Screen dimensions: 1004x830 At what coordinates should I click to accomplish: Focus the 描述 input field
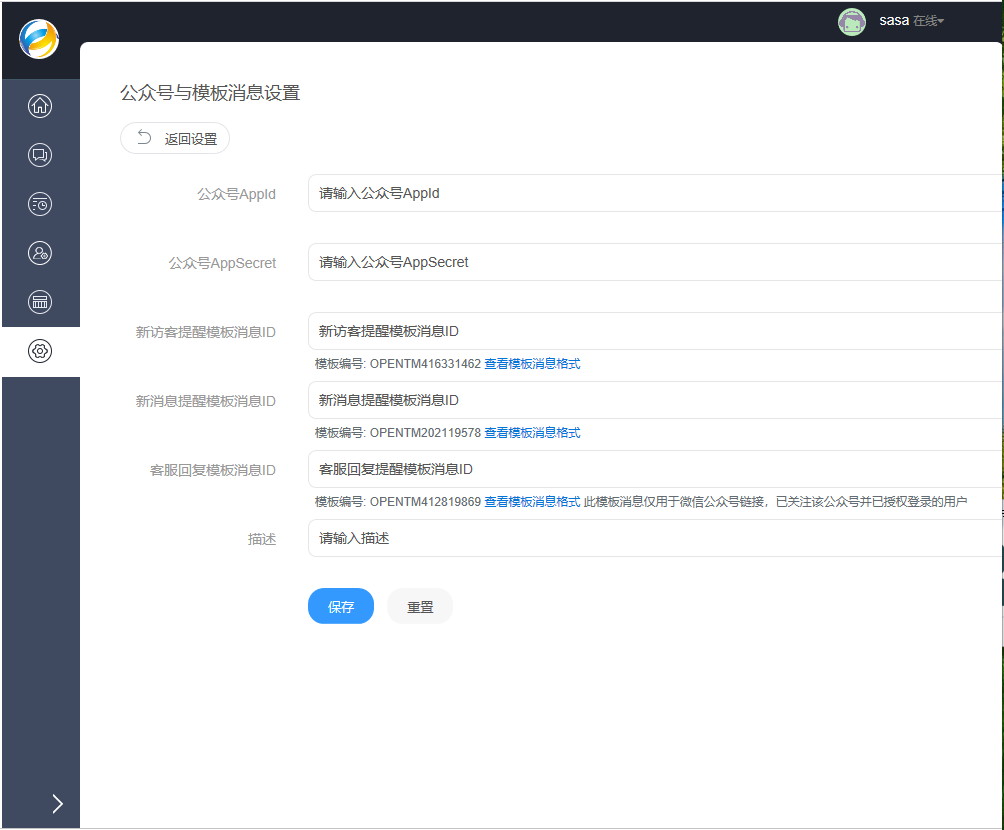[x=655, y=539]
